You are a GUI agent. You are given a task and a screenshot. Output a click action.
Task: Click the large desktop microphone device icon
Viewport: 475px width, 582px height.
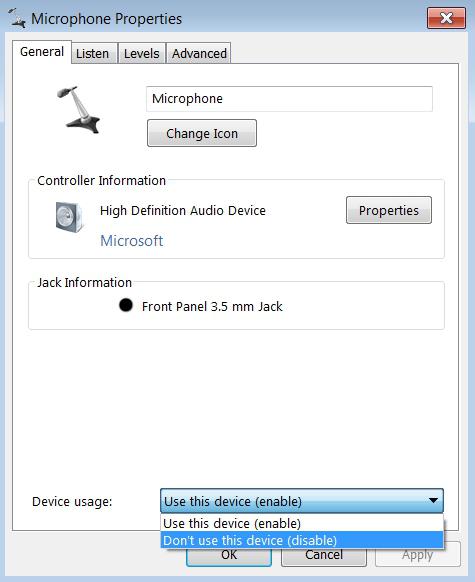[79, 109]
